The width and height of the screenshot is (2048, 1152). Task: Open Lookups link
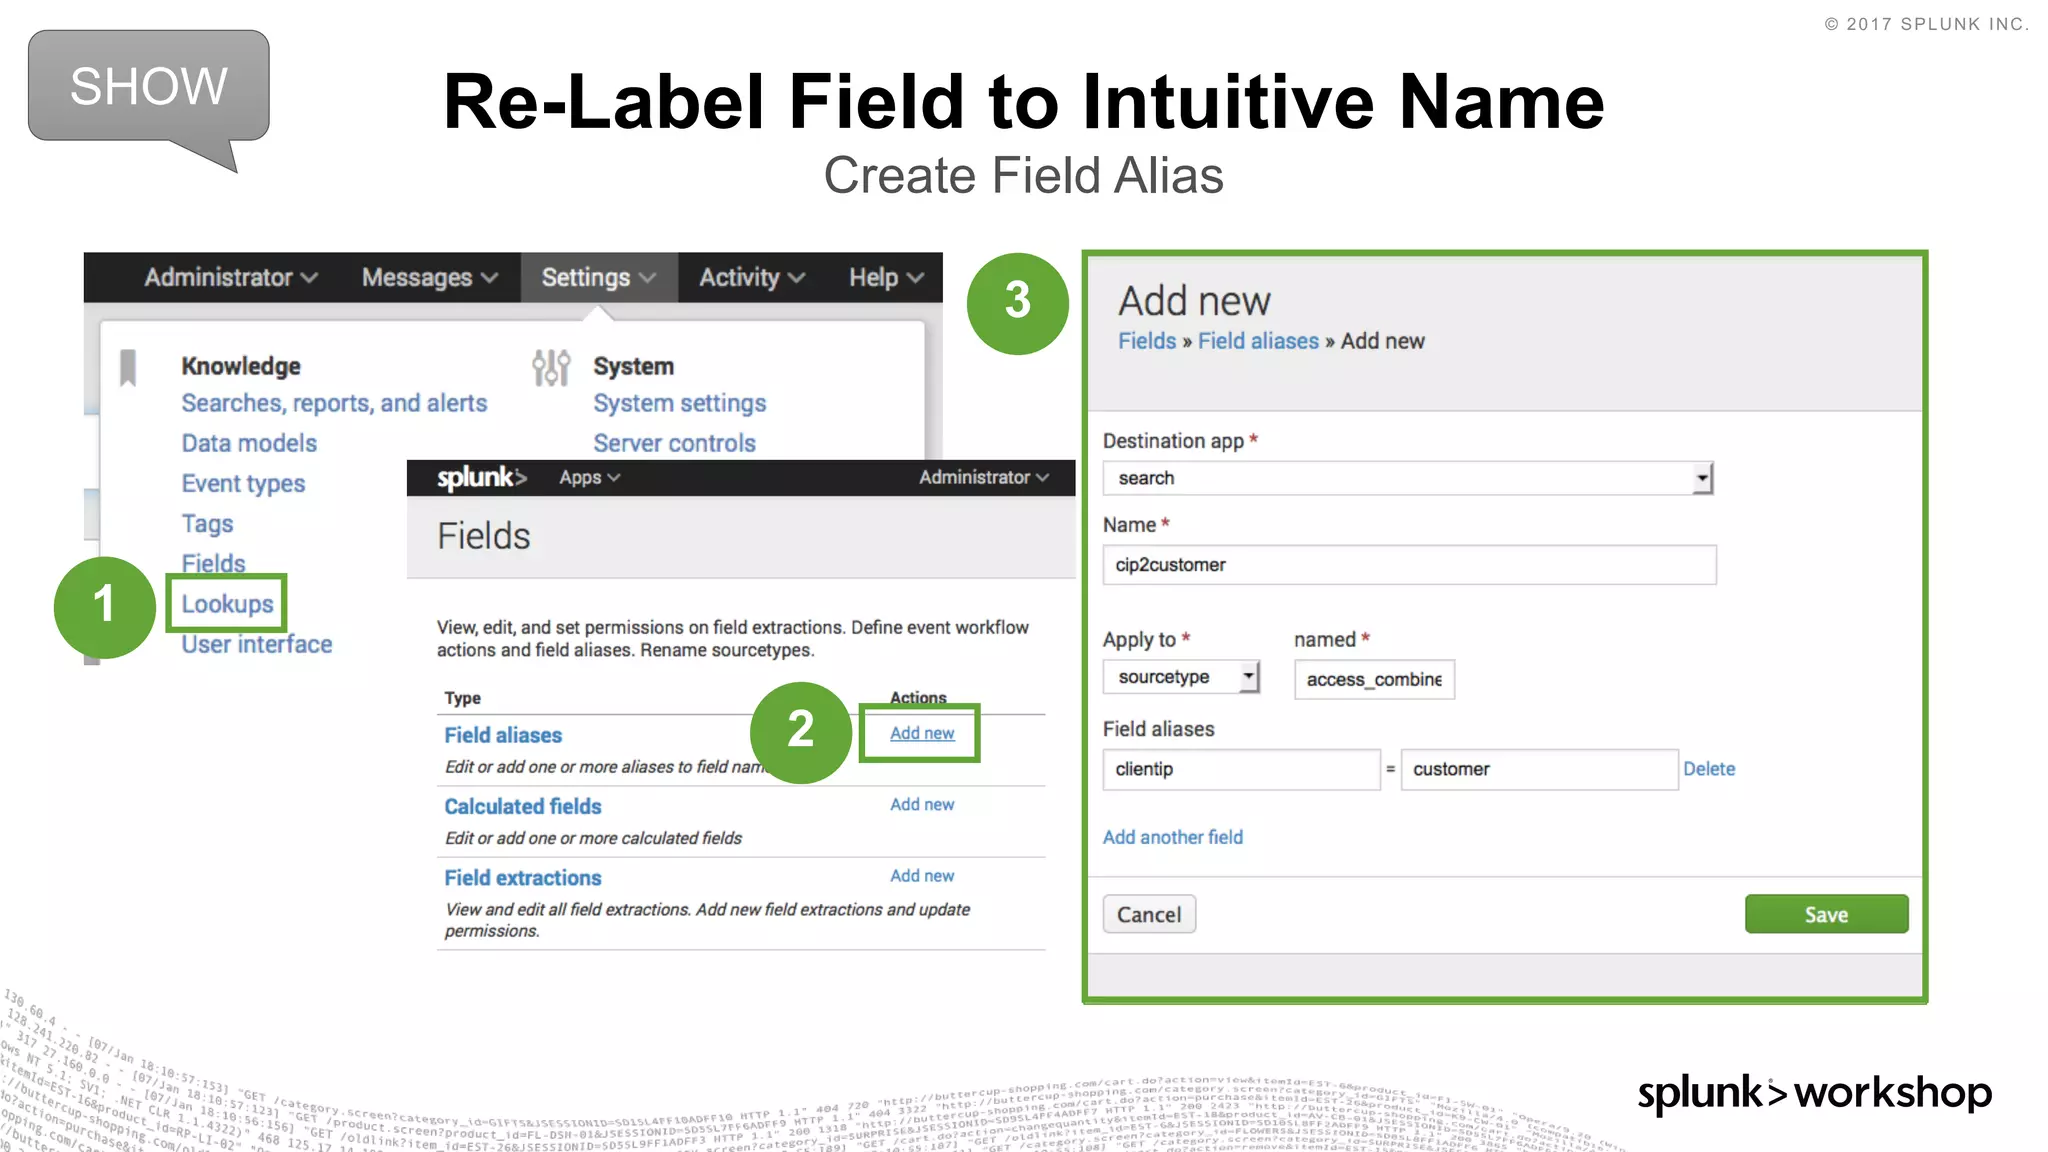[x=227, y=604]
